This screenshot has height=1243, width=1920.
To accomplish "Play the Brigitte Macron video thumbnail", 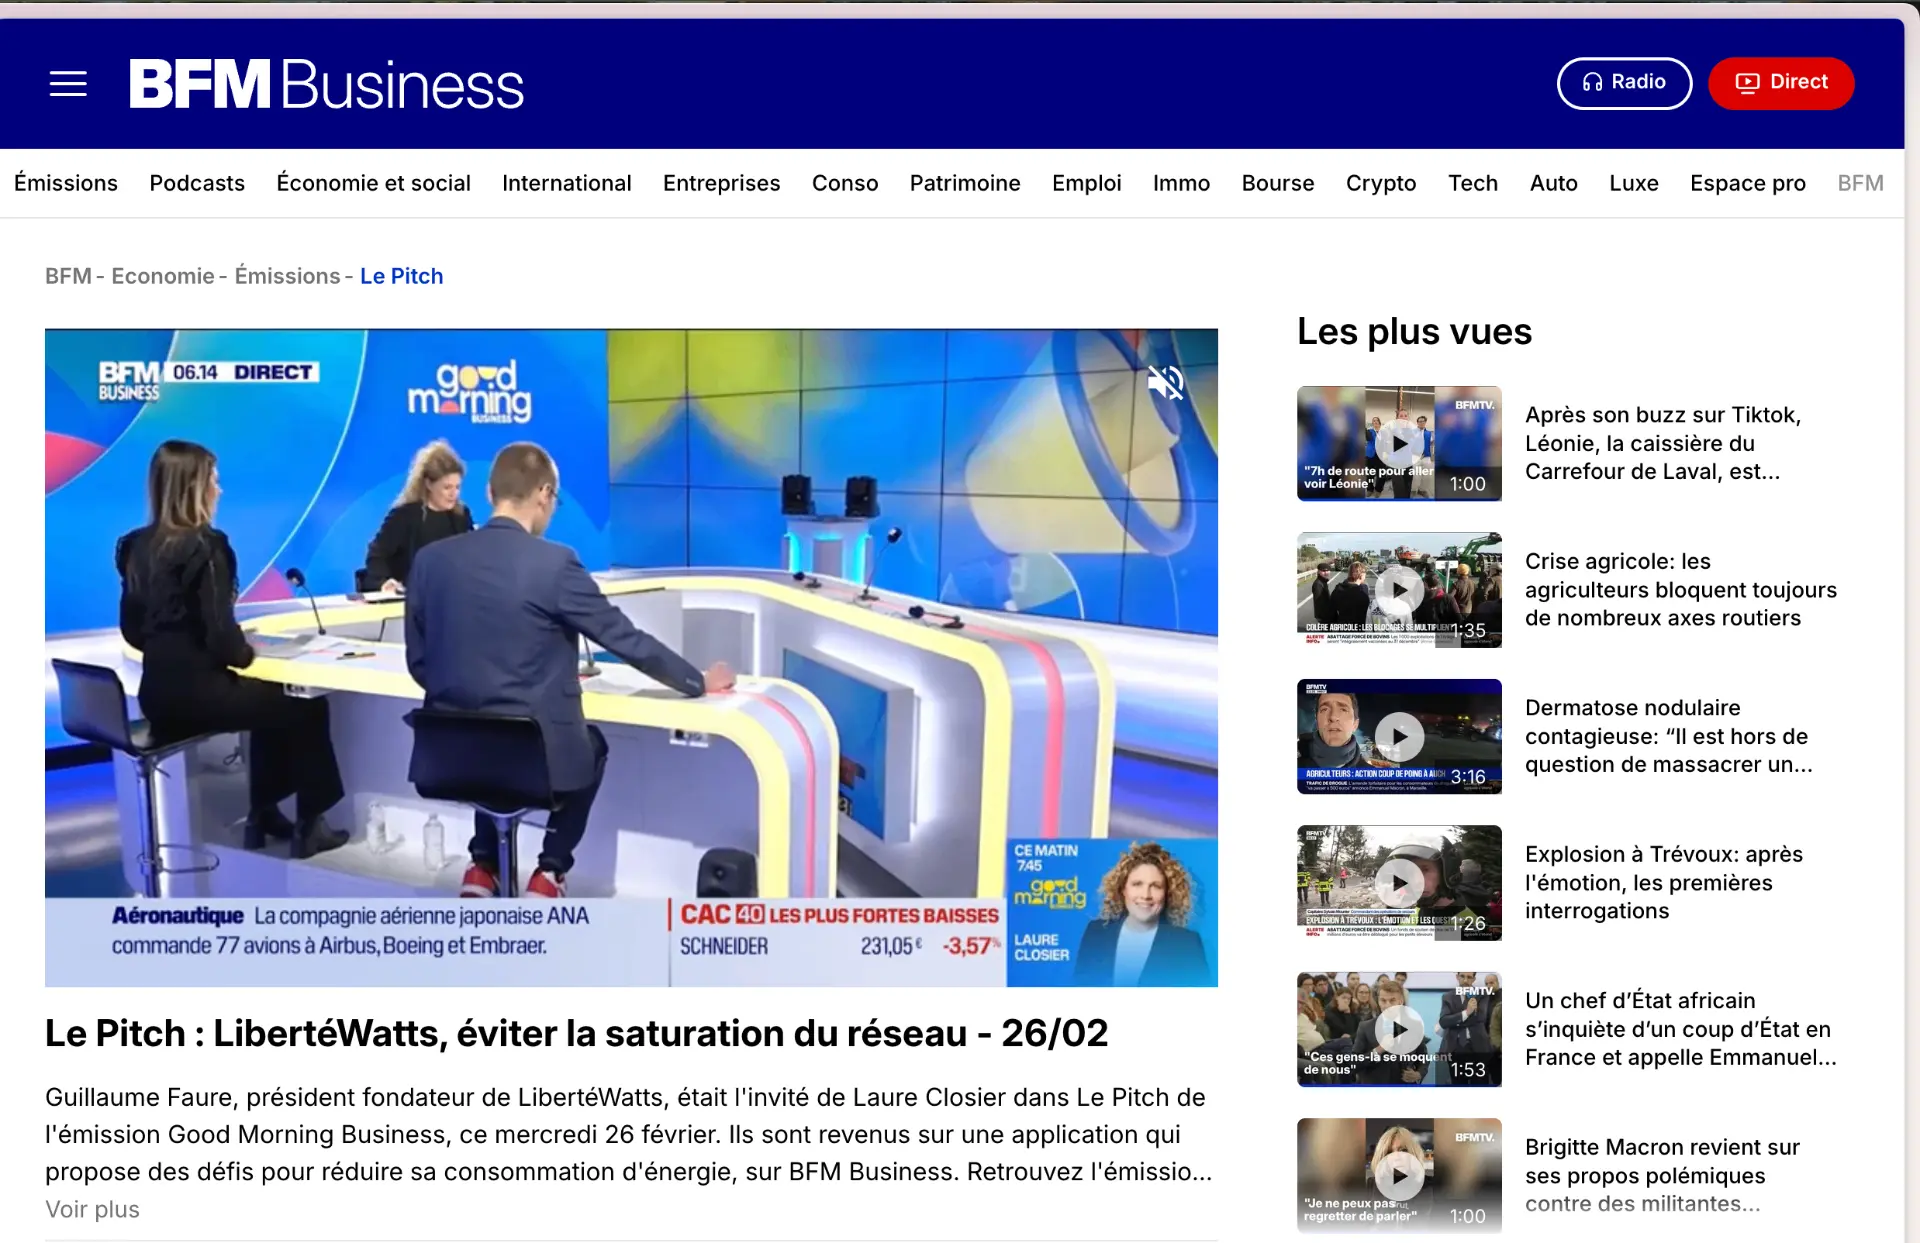I will click(1398, 1175).
